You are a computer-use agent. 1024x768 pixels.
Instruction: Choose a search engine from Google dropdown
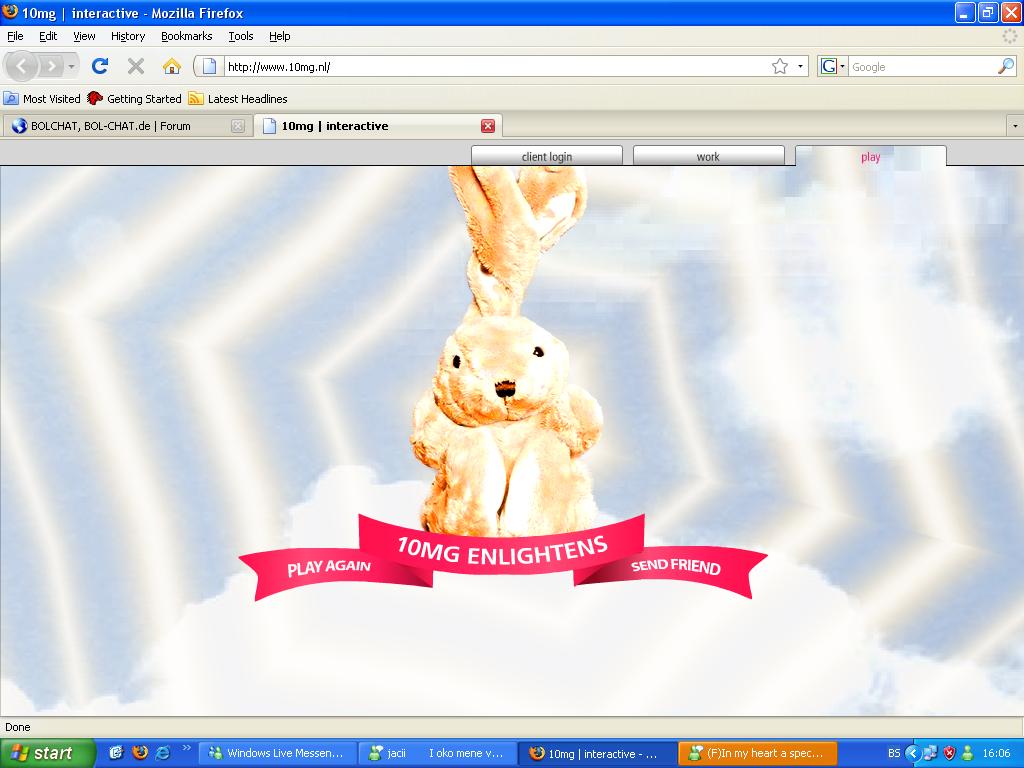(x=833, y=66)
